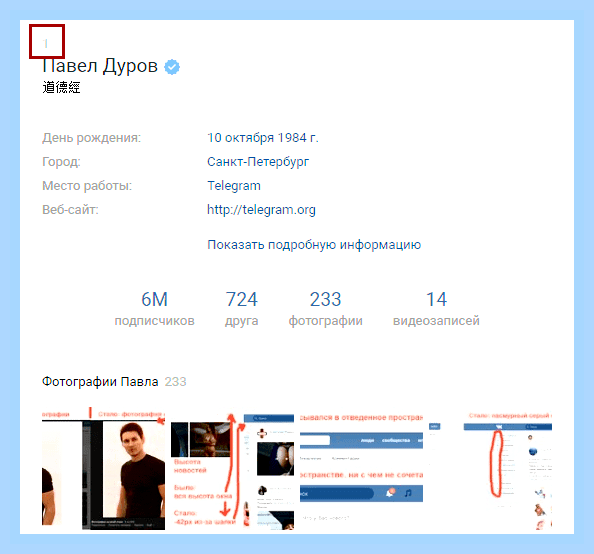Open first photo thumbnail with man in black shirt
This screenshot has width=594, height=554.
click(103, 468)
